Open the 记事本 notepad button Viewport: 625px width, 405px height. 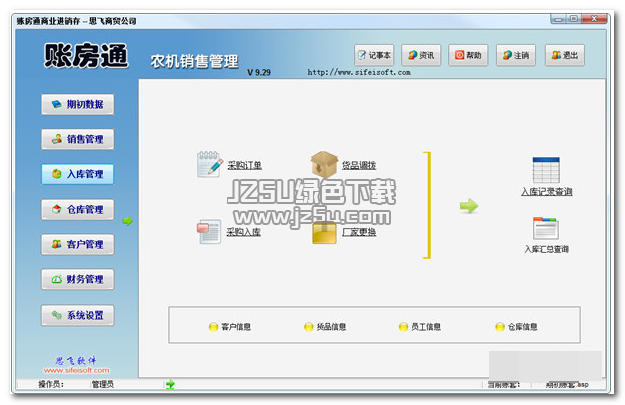tap(374, 55)
